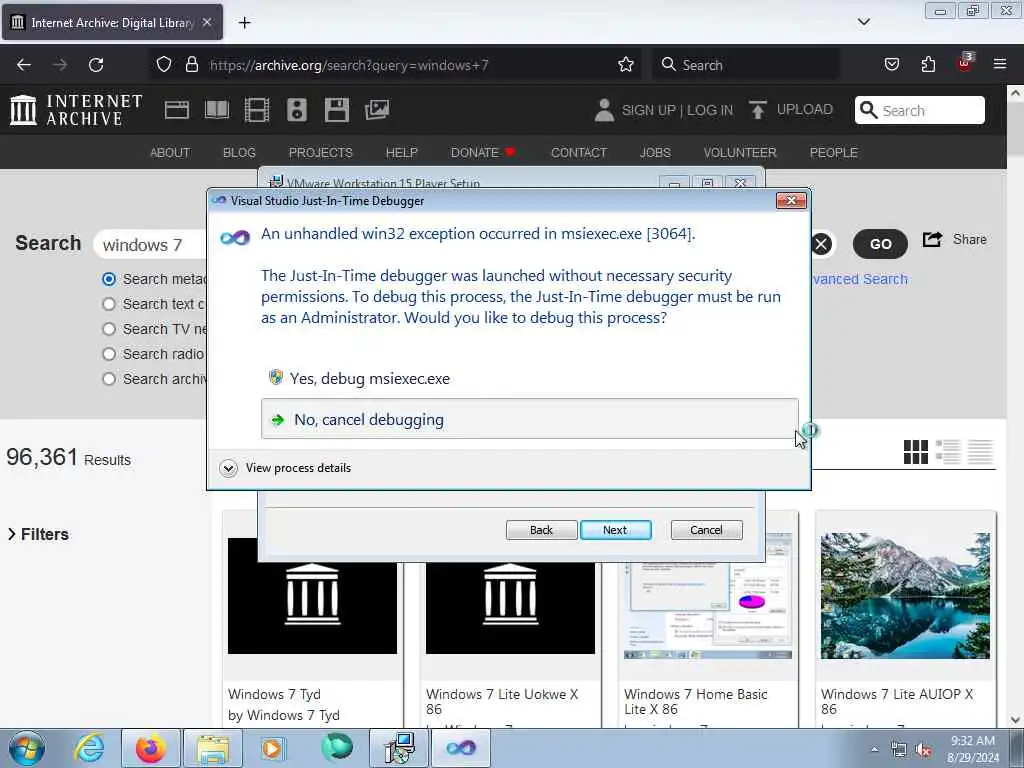Open the CONTACT menu item
The image size is (1024, 768).
(579, 152)
